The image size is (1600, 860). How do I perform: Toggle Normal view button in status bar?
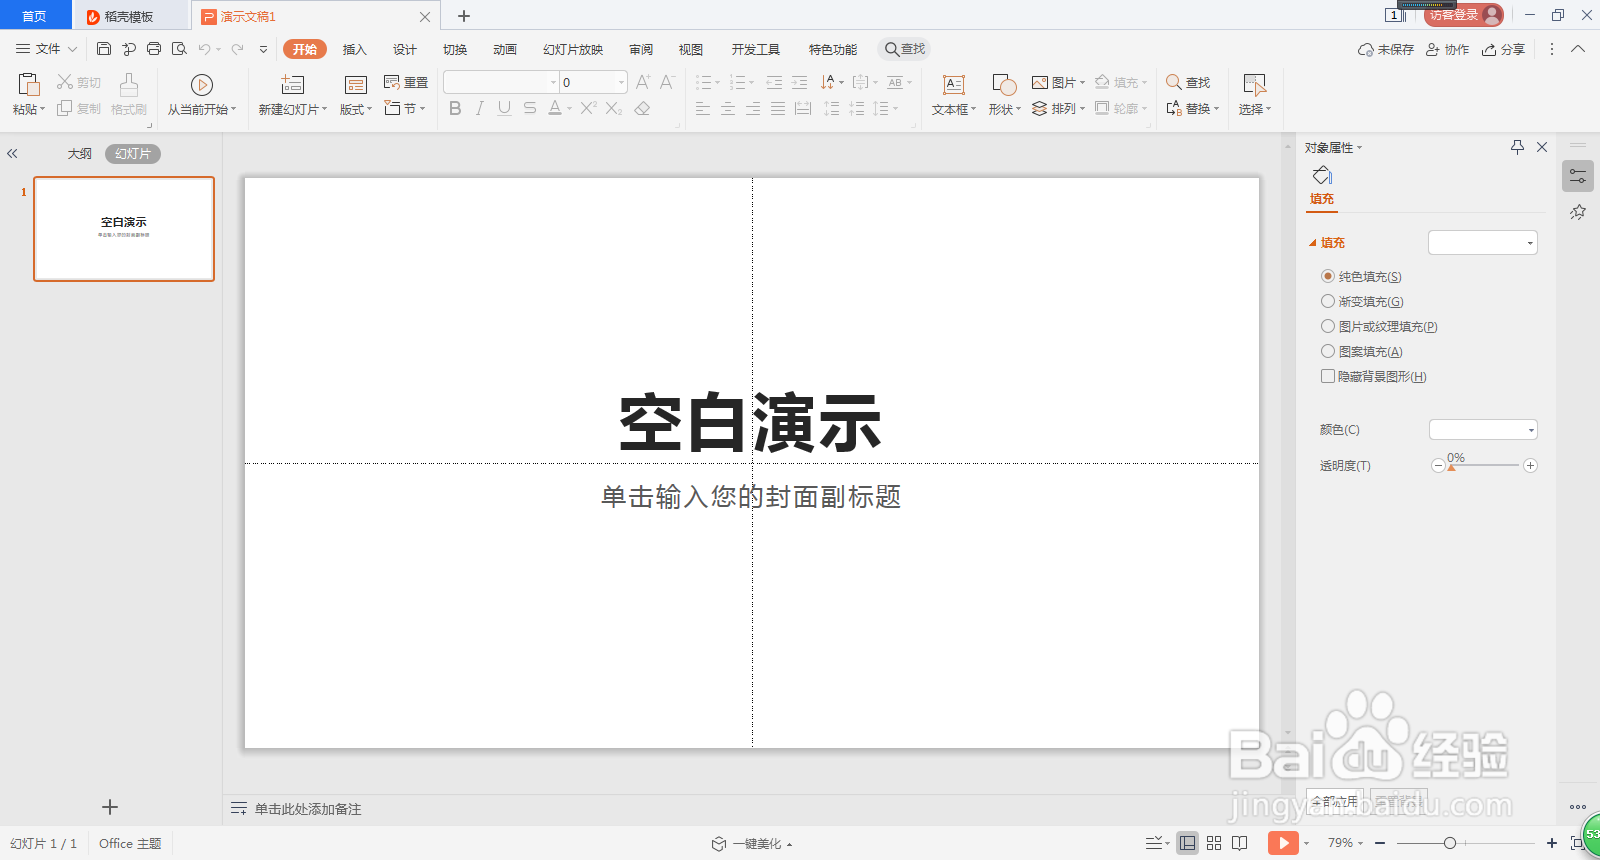1187,843
